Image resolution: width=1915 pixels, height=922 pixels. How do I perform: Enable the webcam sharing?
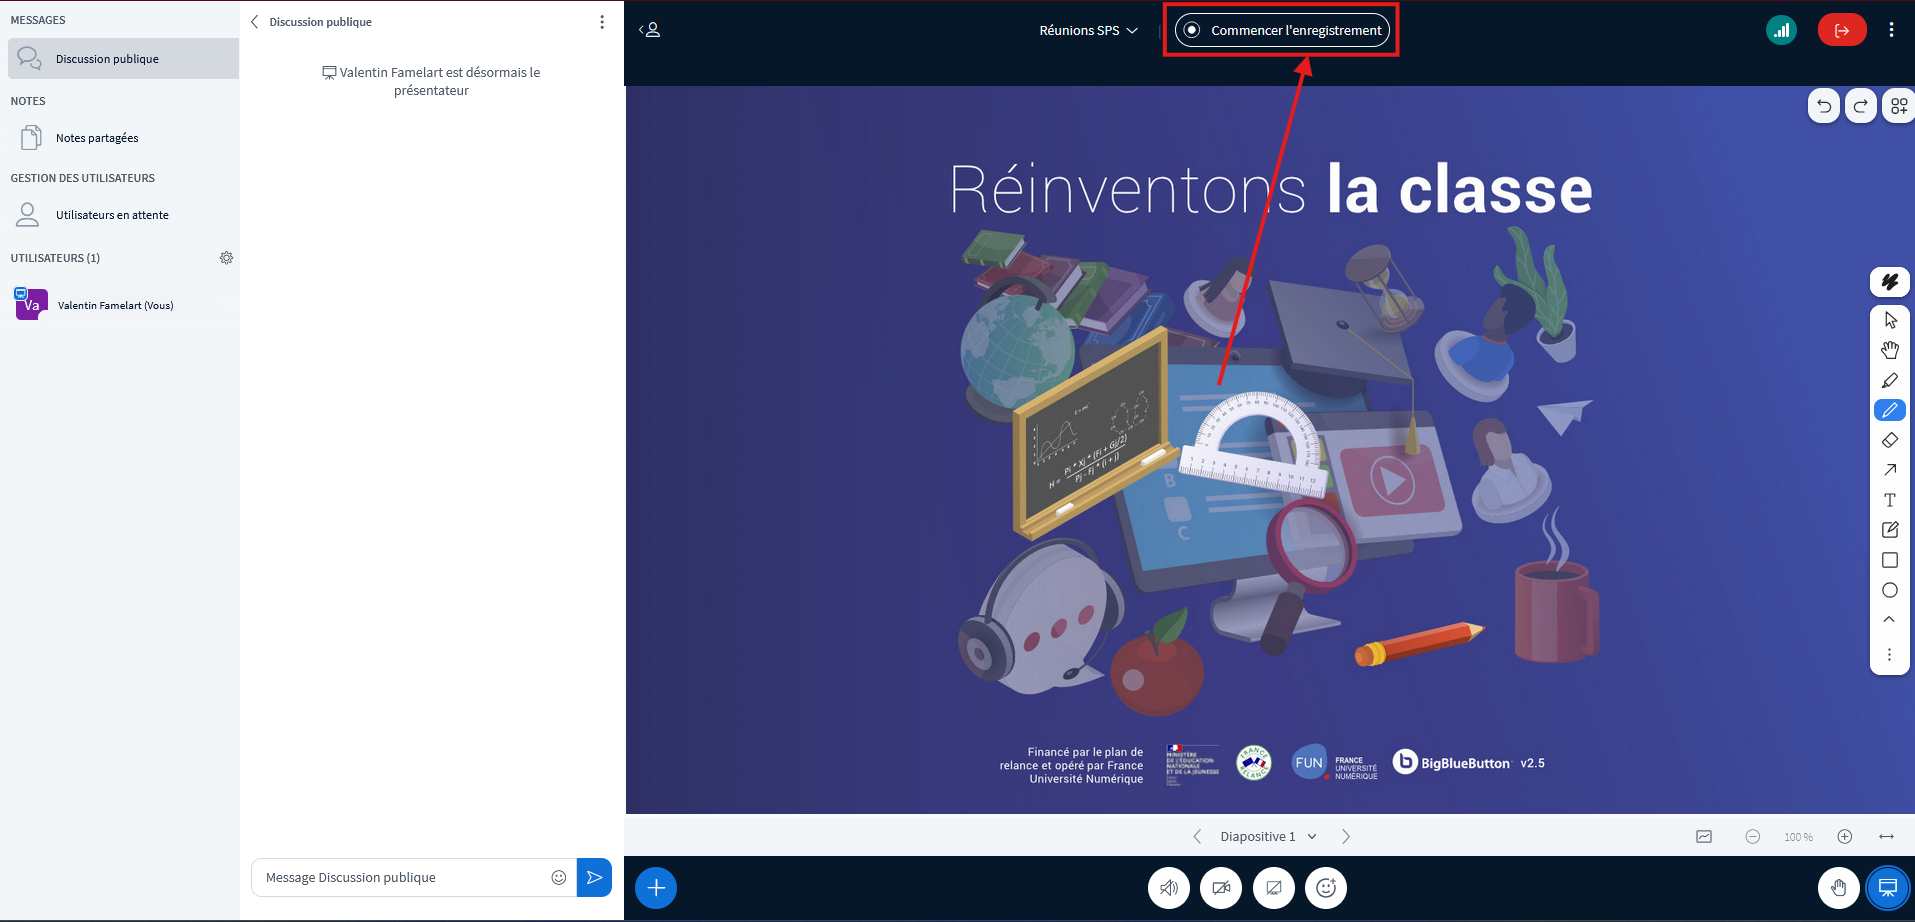coord(1220,887)
